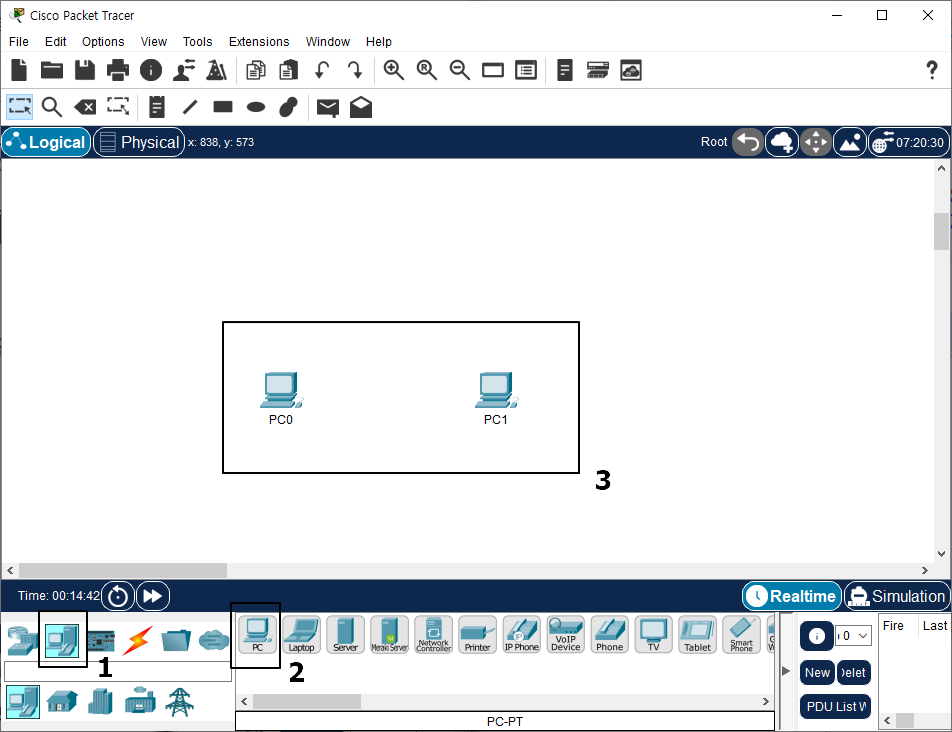Click the Copy icon in toolbar

tap(256, 70)
